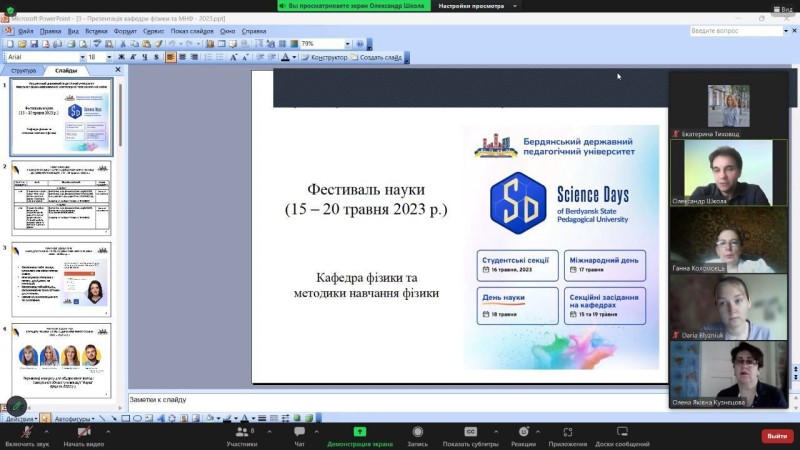
Task: Toggle Center alignment
Action: pyautogui.click(x=182, y=57)
